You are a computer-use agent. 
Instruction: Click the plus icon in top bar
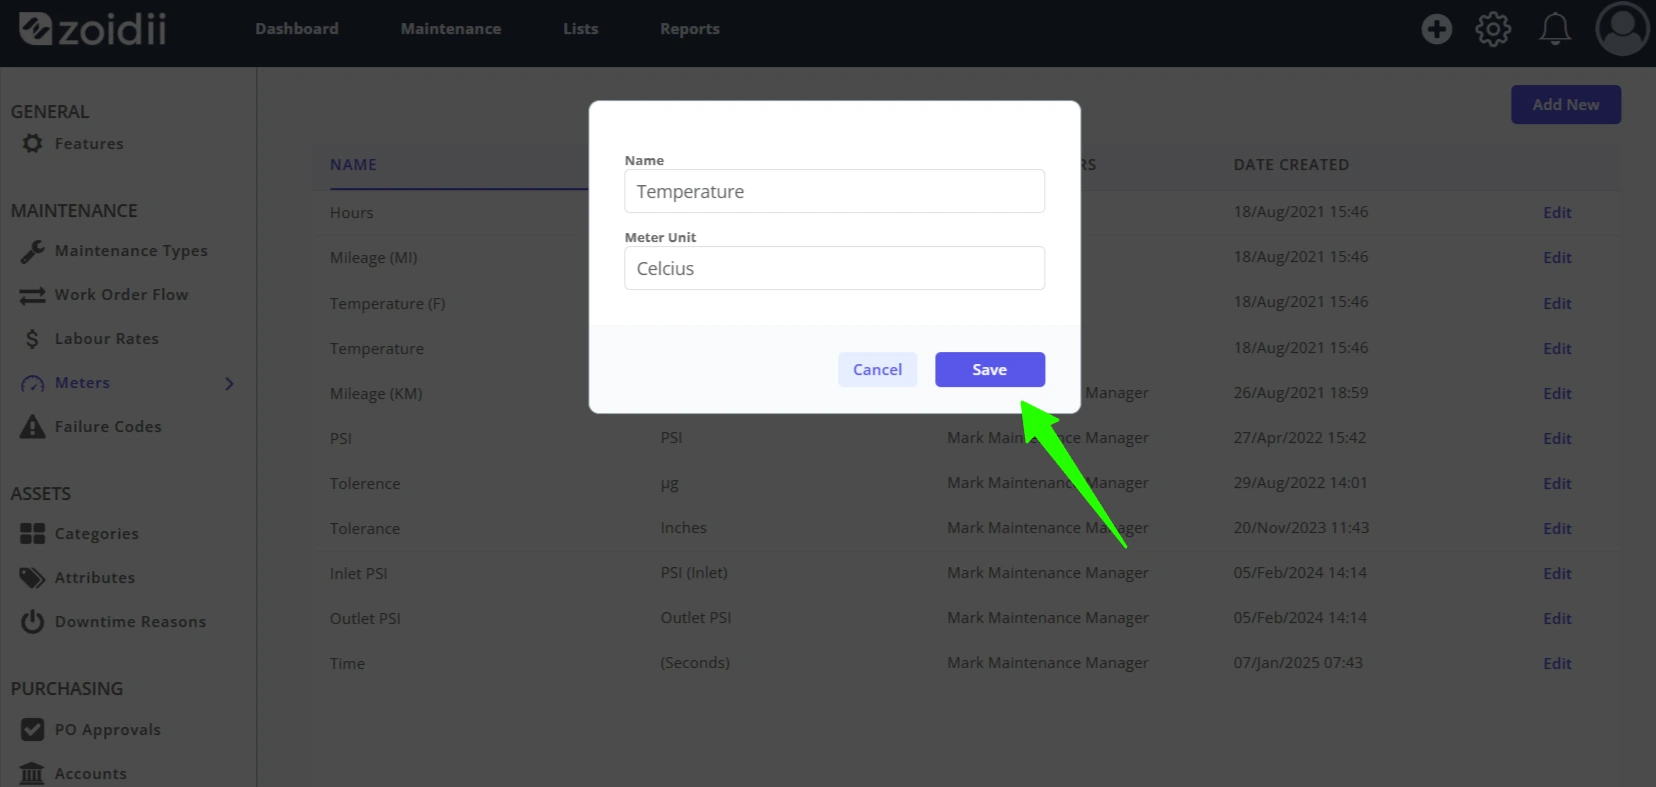pyautogui.click(x=1436, y=29)
